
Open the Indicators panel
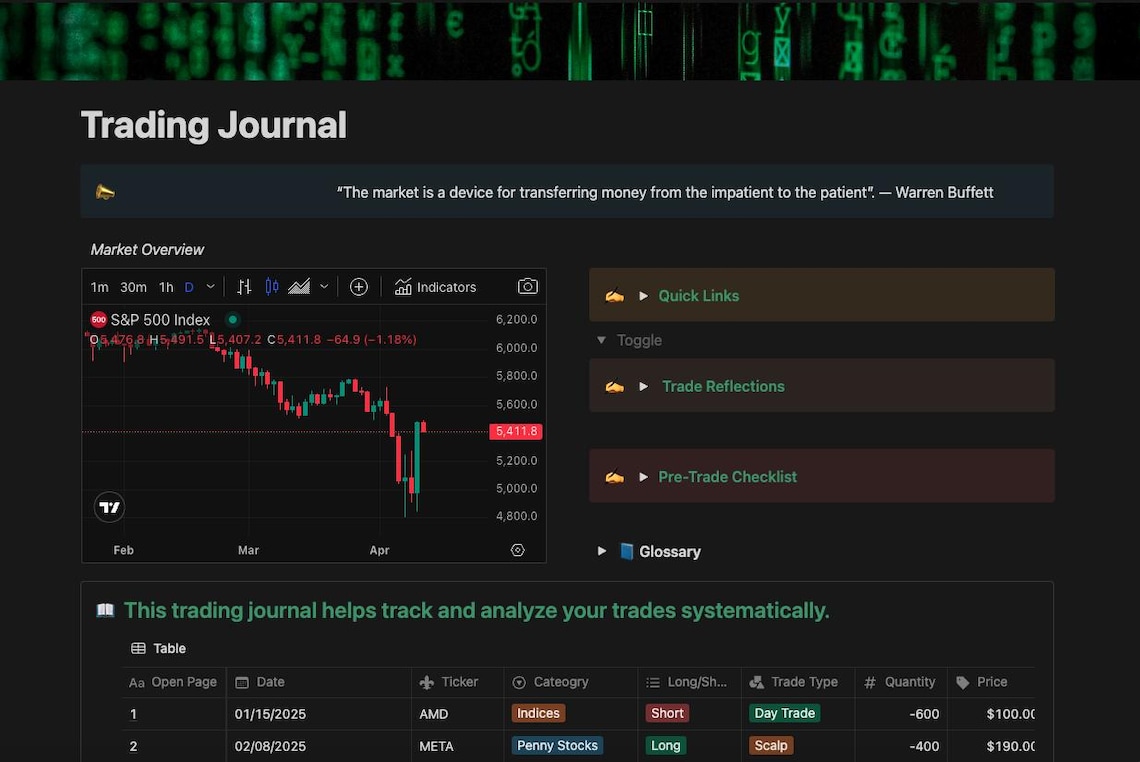click(x=436, y=287)
